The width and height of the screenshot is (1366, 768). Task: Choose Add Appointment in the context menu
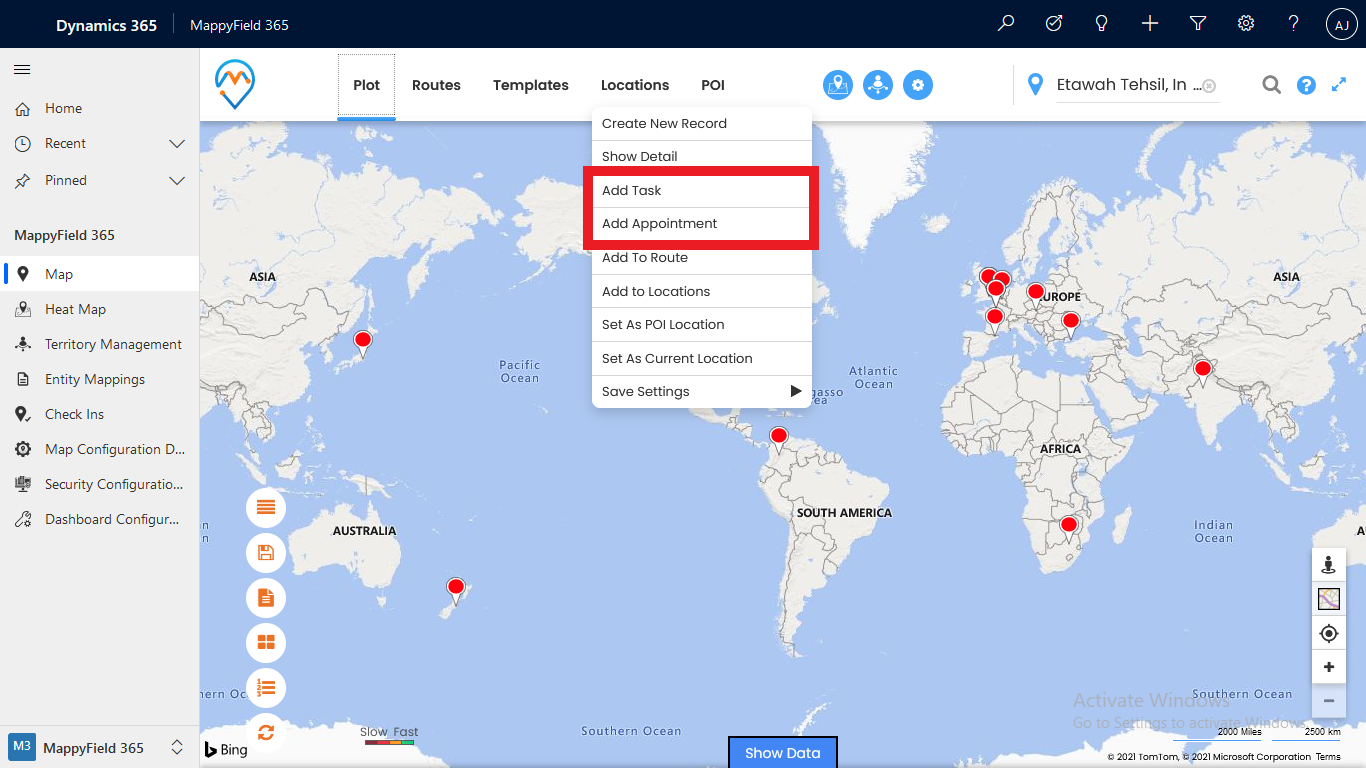[x=702, y=224]
